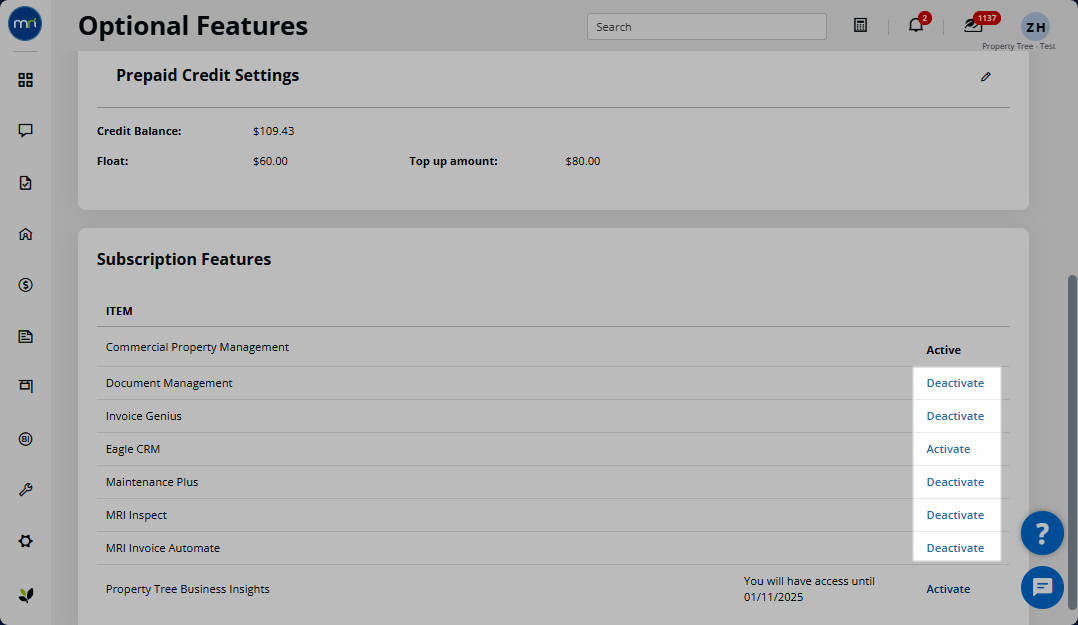Select the Commercial Property Management row text
This screenshot has width=1078, height=625.
click(x=197, y=347)
